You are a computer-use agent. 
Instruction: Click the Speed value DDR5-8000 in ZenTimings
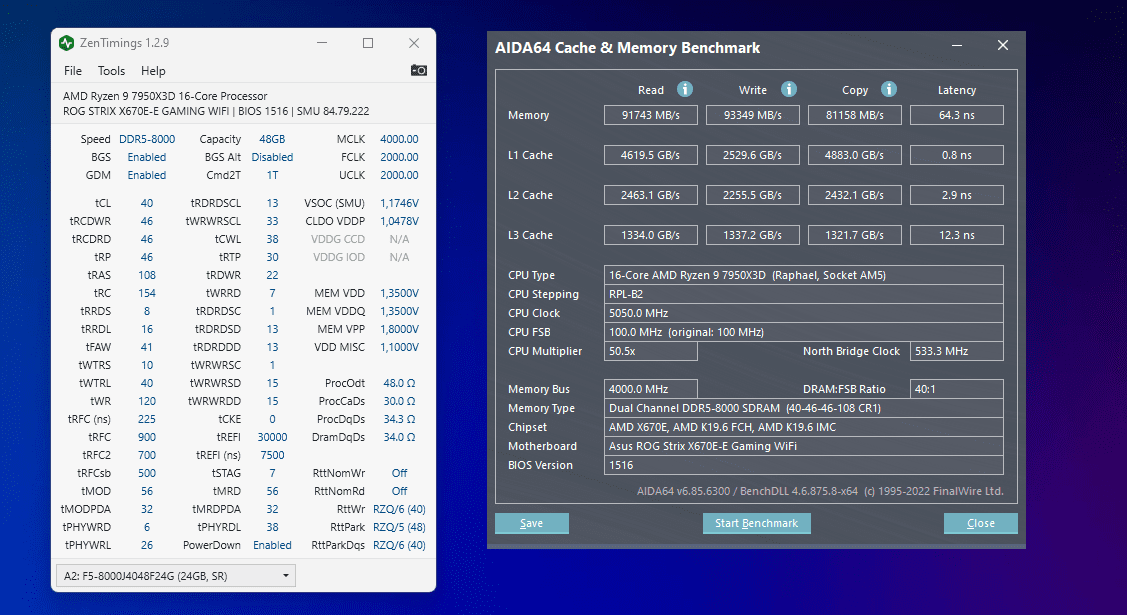[x=147, y=139]
